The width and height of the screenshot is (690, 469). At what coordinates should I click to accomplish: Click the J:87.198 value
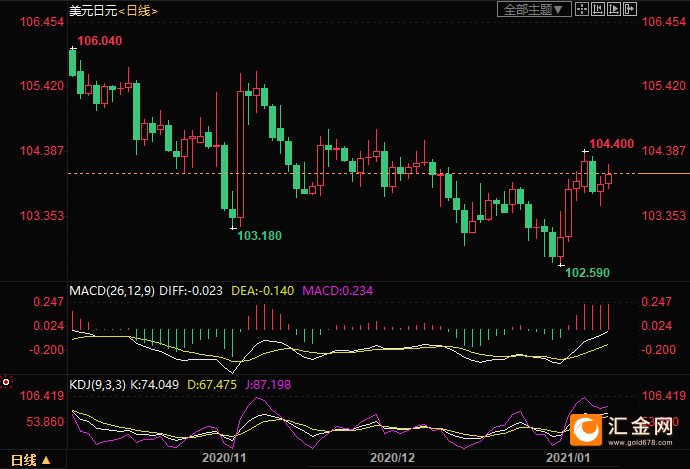[x=268, y=385]
